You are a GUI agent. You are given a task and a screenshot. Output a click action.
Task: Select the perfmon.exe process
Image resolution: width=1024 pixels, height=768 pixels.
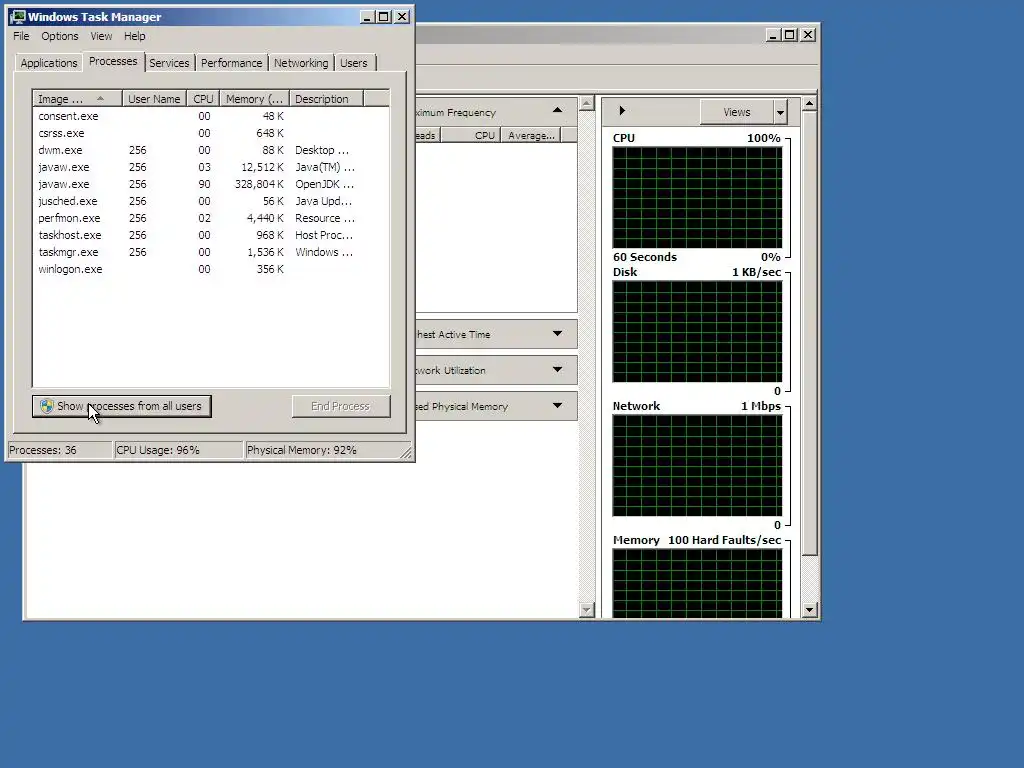pos(210,218)
